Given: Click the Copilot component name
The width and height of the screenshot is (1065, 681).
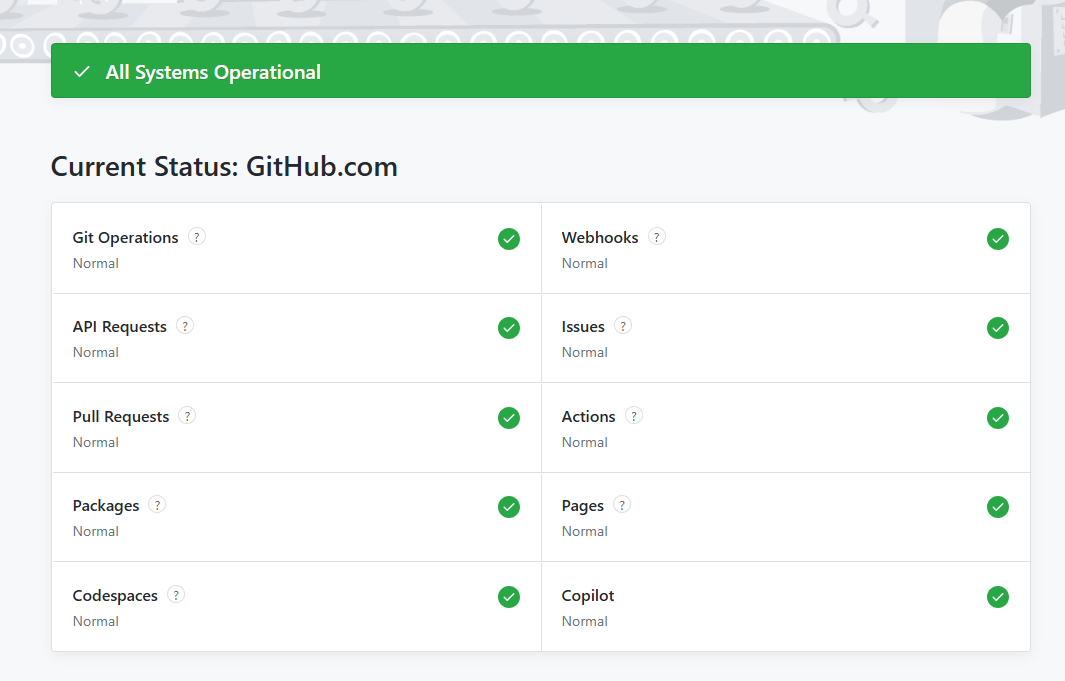Looking at the screenshot, I should click(588, 596).
